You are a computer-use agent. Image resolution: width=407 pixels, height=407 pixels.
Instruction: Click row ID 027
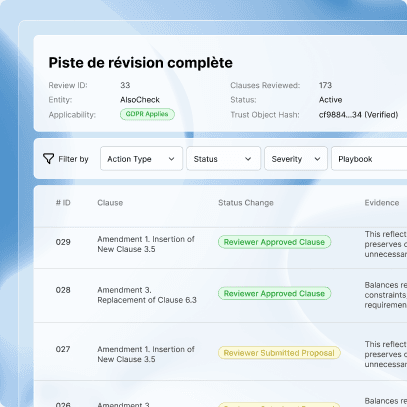63,349
